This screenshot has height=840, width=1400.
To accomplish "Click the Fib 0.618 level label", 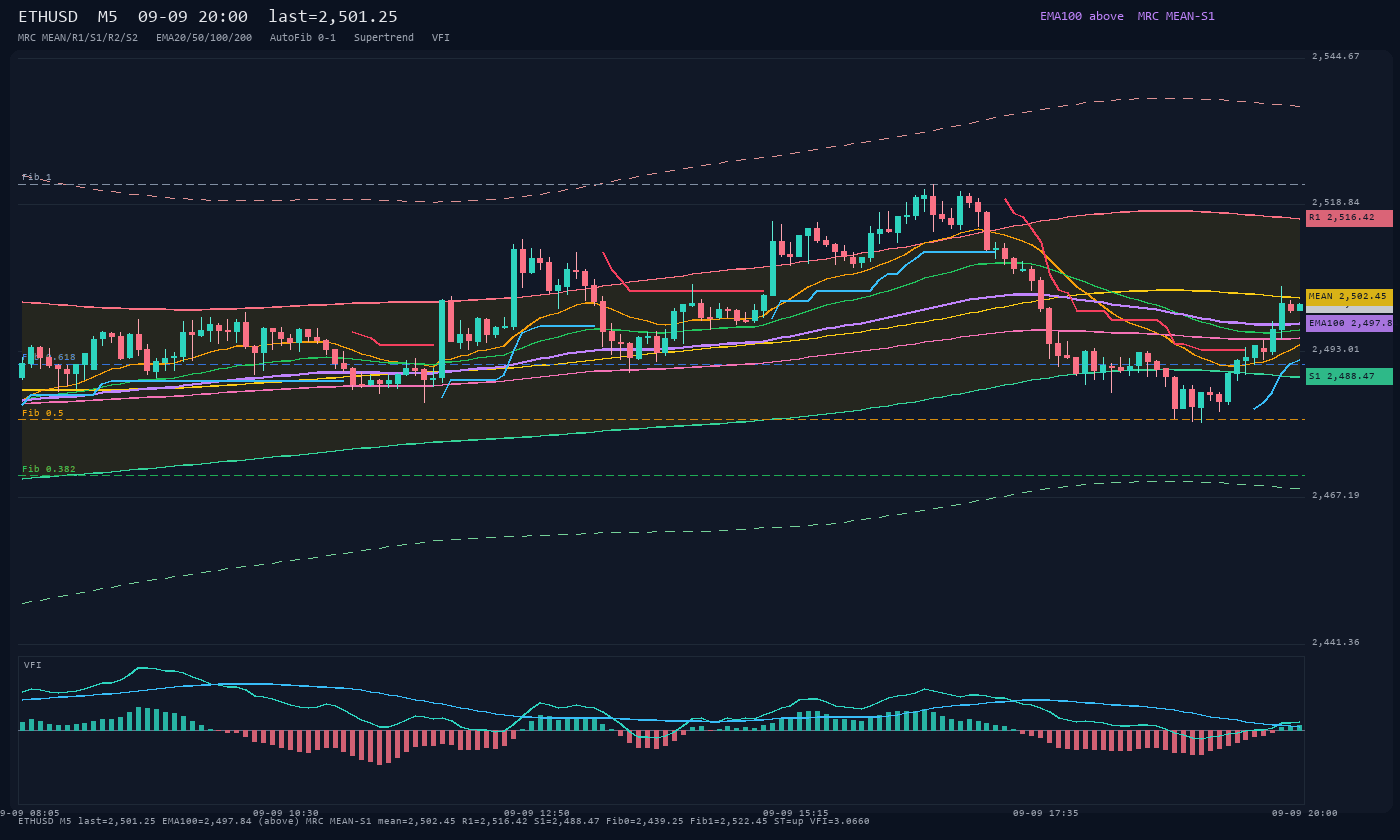I will click(x=49, y=357).
